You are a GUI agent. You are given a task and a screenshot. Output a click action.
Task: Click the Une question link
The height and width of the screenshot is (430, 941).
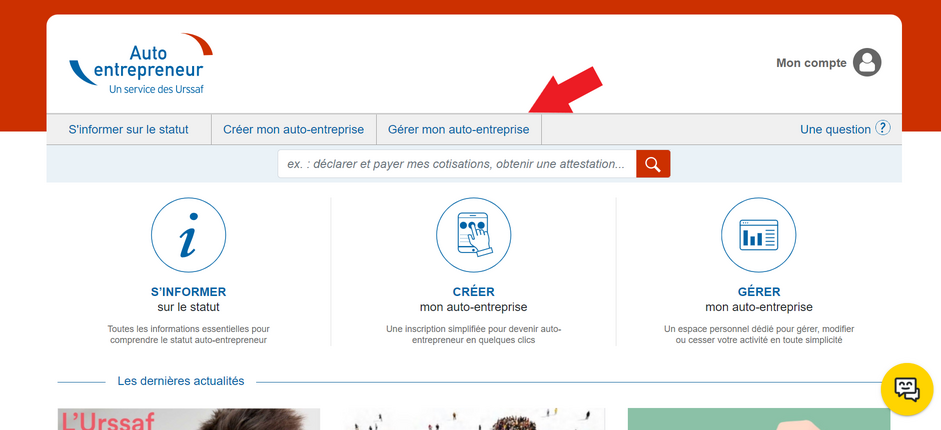click(835, 129)
